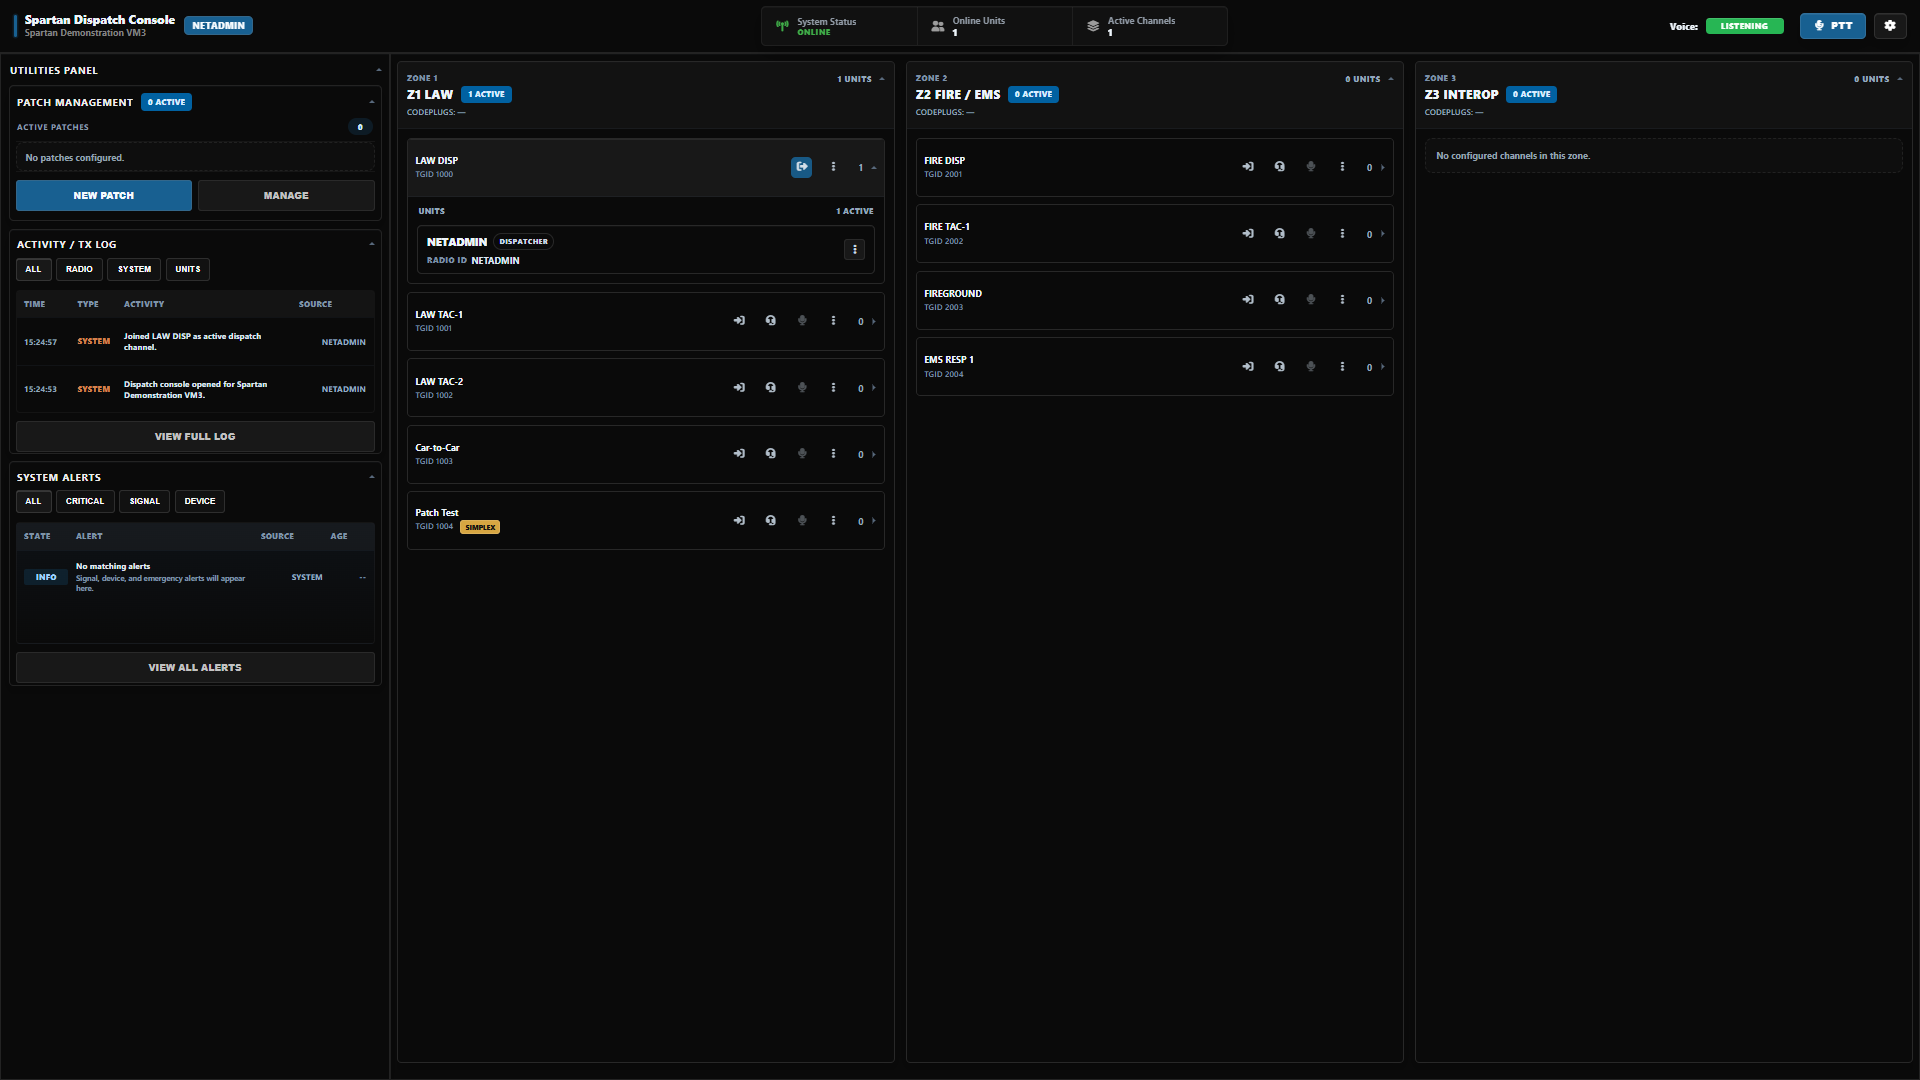
Task: Filter system alerts by DEVICE
Action: pos(200,501)
